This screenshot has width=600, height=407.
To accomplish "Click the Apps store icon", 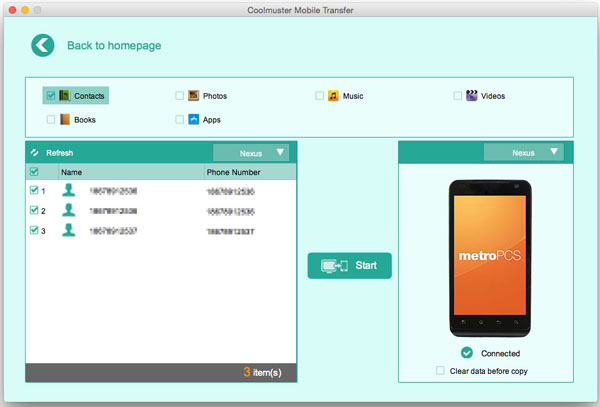I will click(194, 119).
